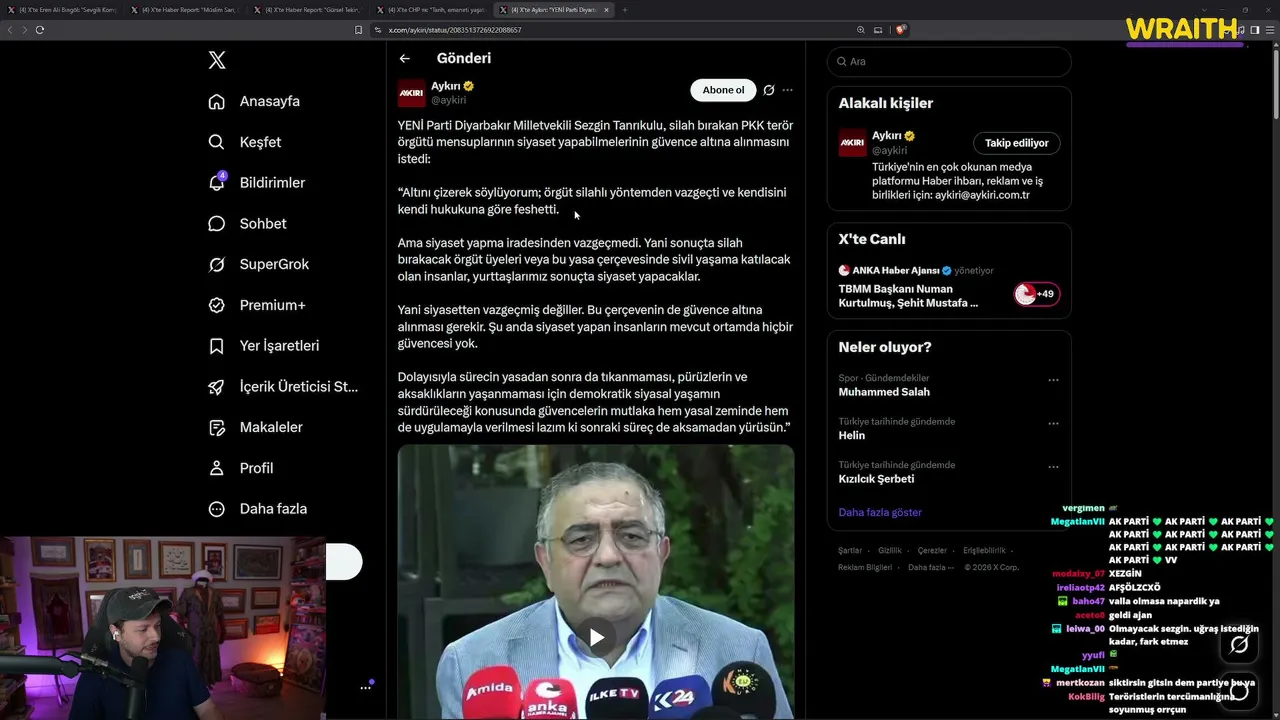Open options for Kızılcık Şerbeti trend
The image size is (1280, 720).
1053,466
